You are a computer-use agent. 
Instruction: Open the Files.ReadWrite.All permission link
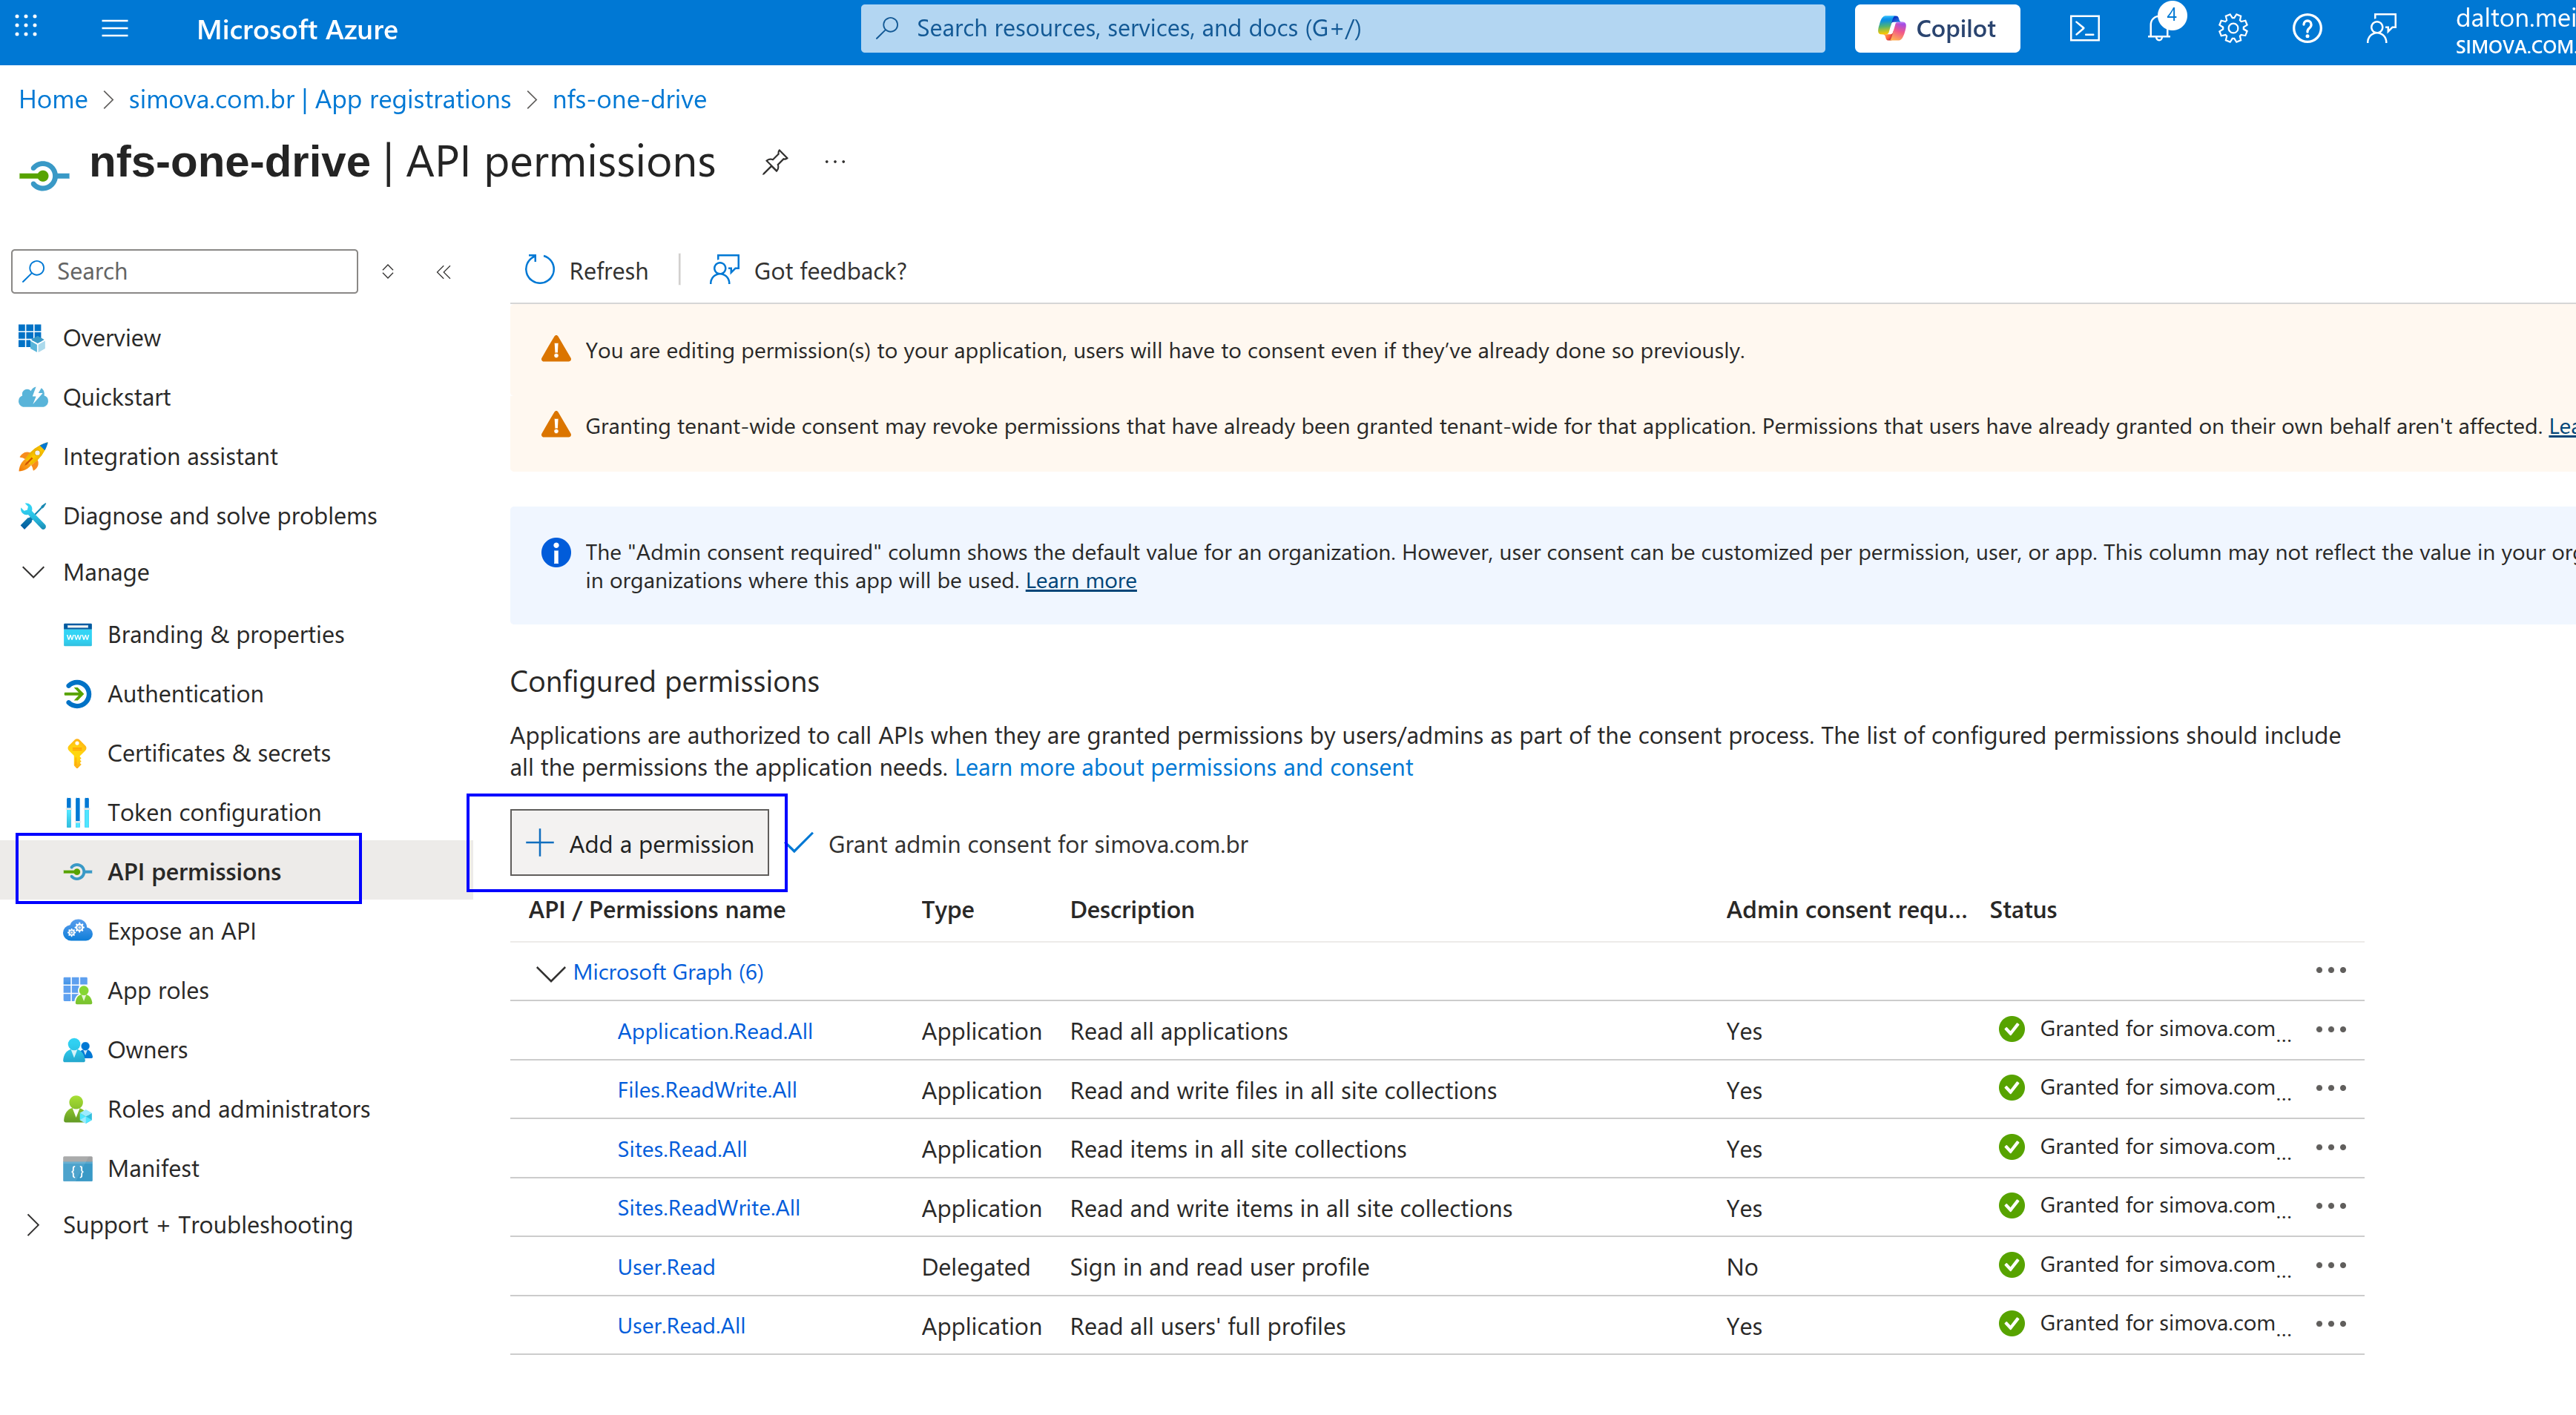[x=707, y=1090]
